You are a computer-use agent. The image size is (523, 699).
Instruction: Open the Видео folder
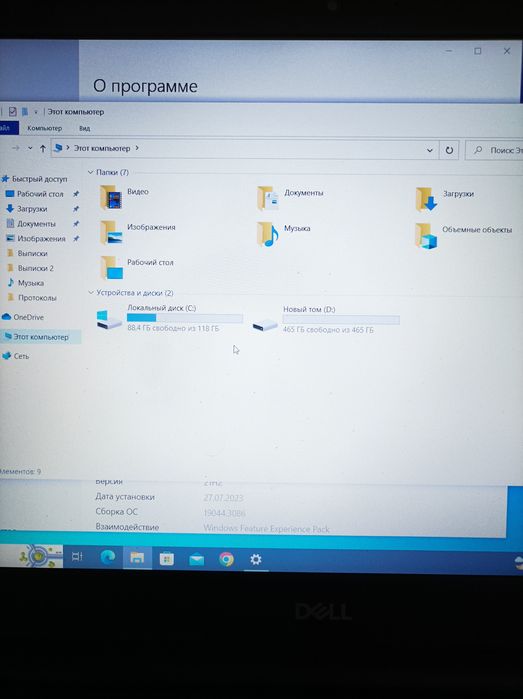(x=125, y=197)
